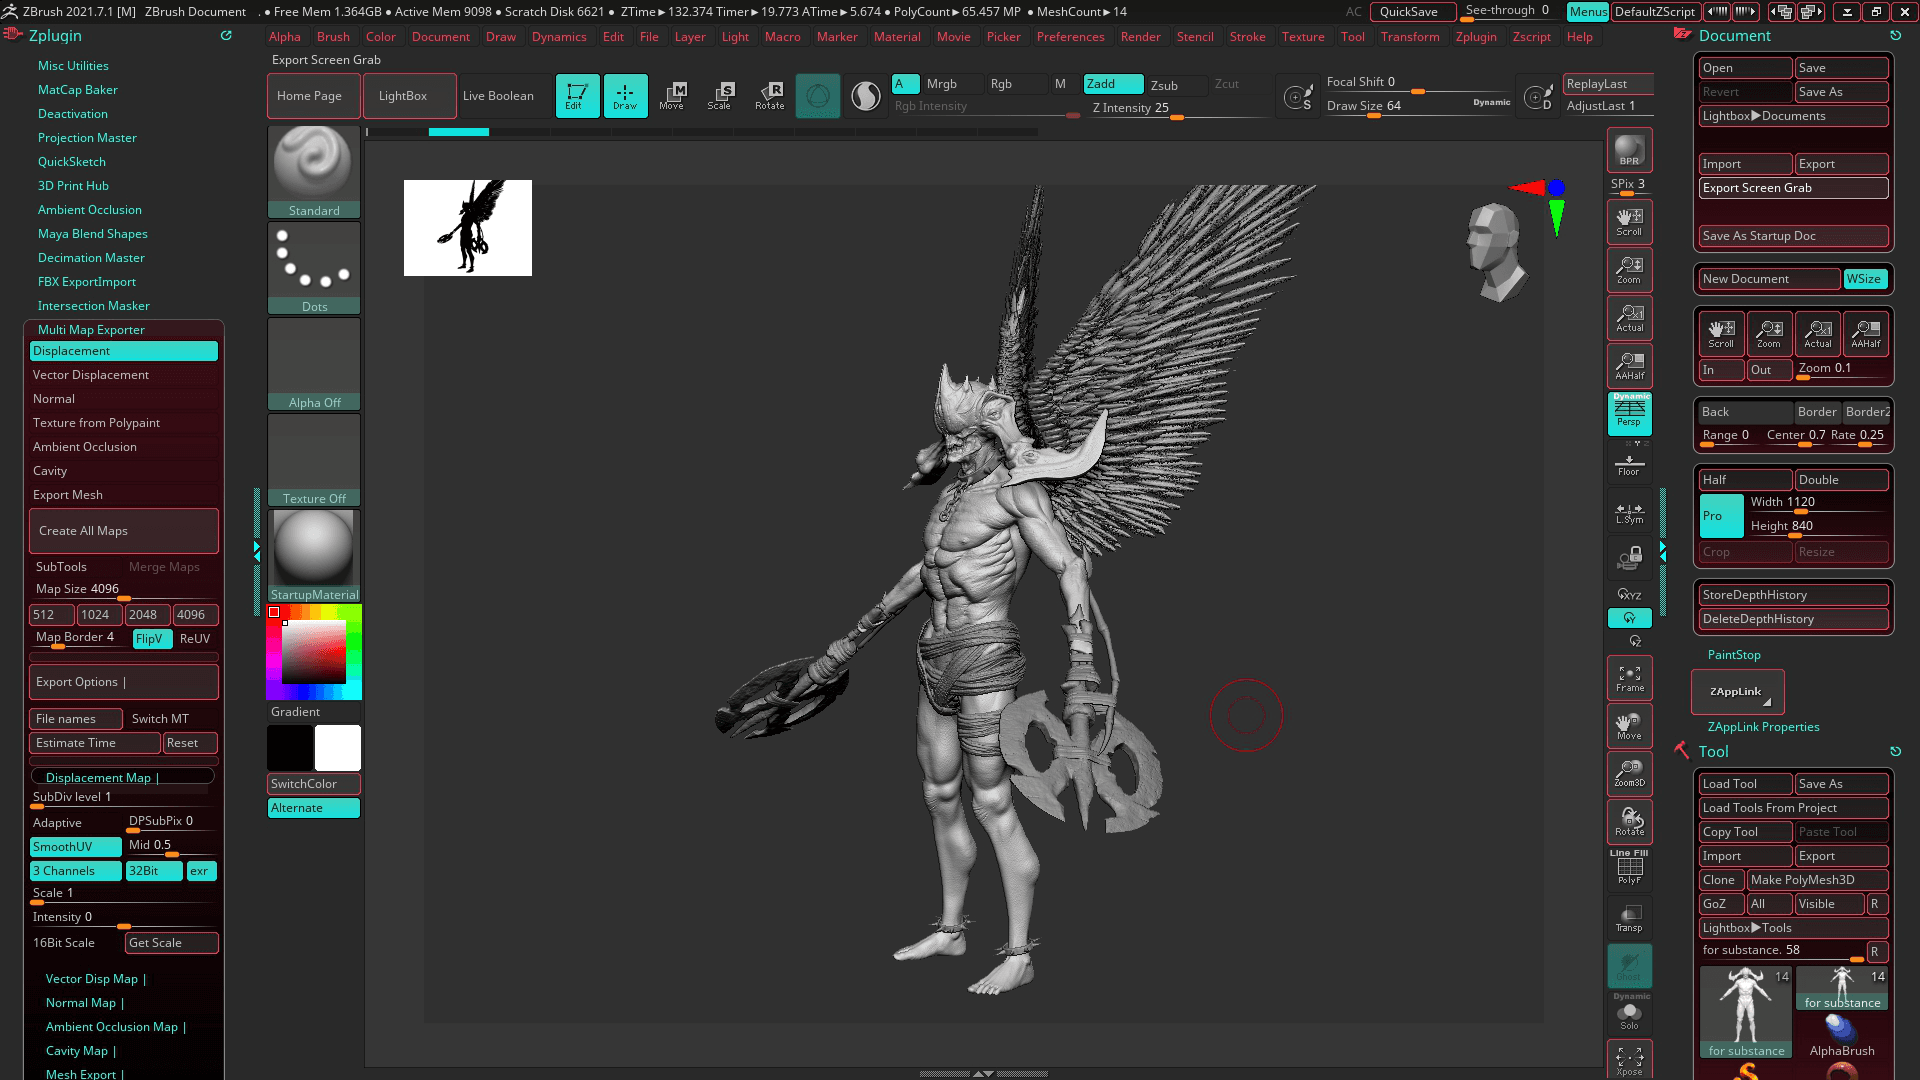Toggle the 3 Channels option
1920x1080 pixels.
tap(76, 871)
